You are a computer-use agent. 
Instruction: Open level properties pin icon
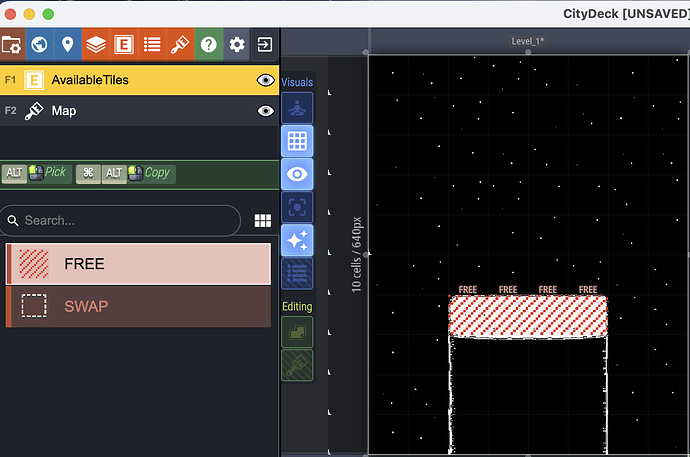pos(68,44)
